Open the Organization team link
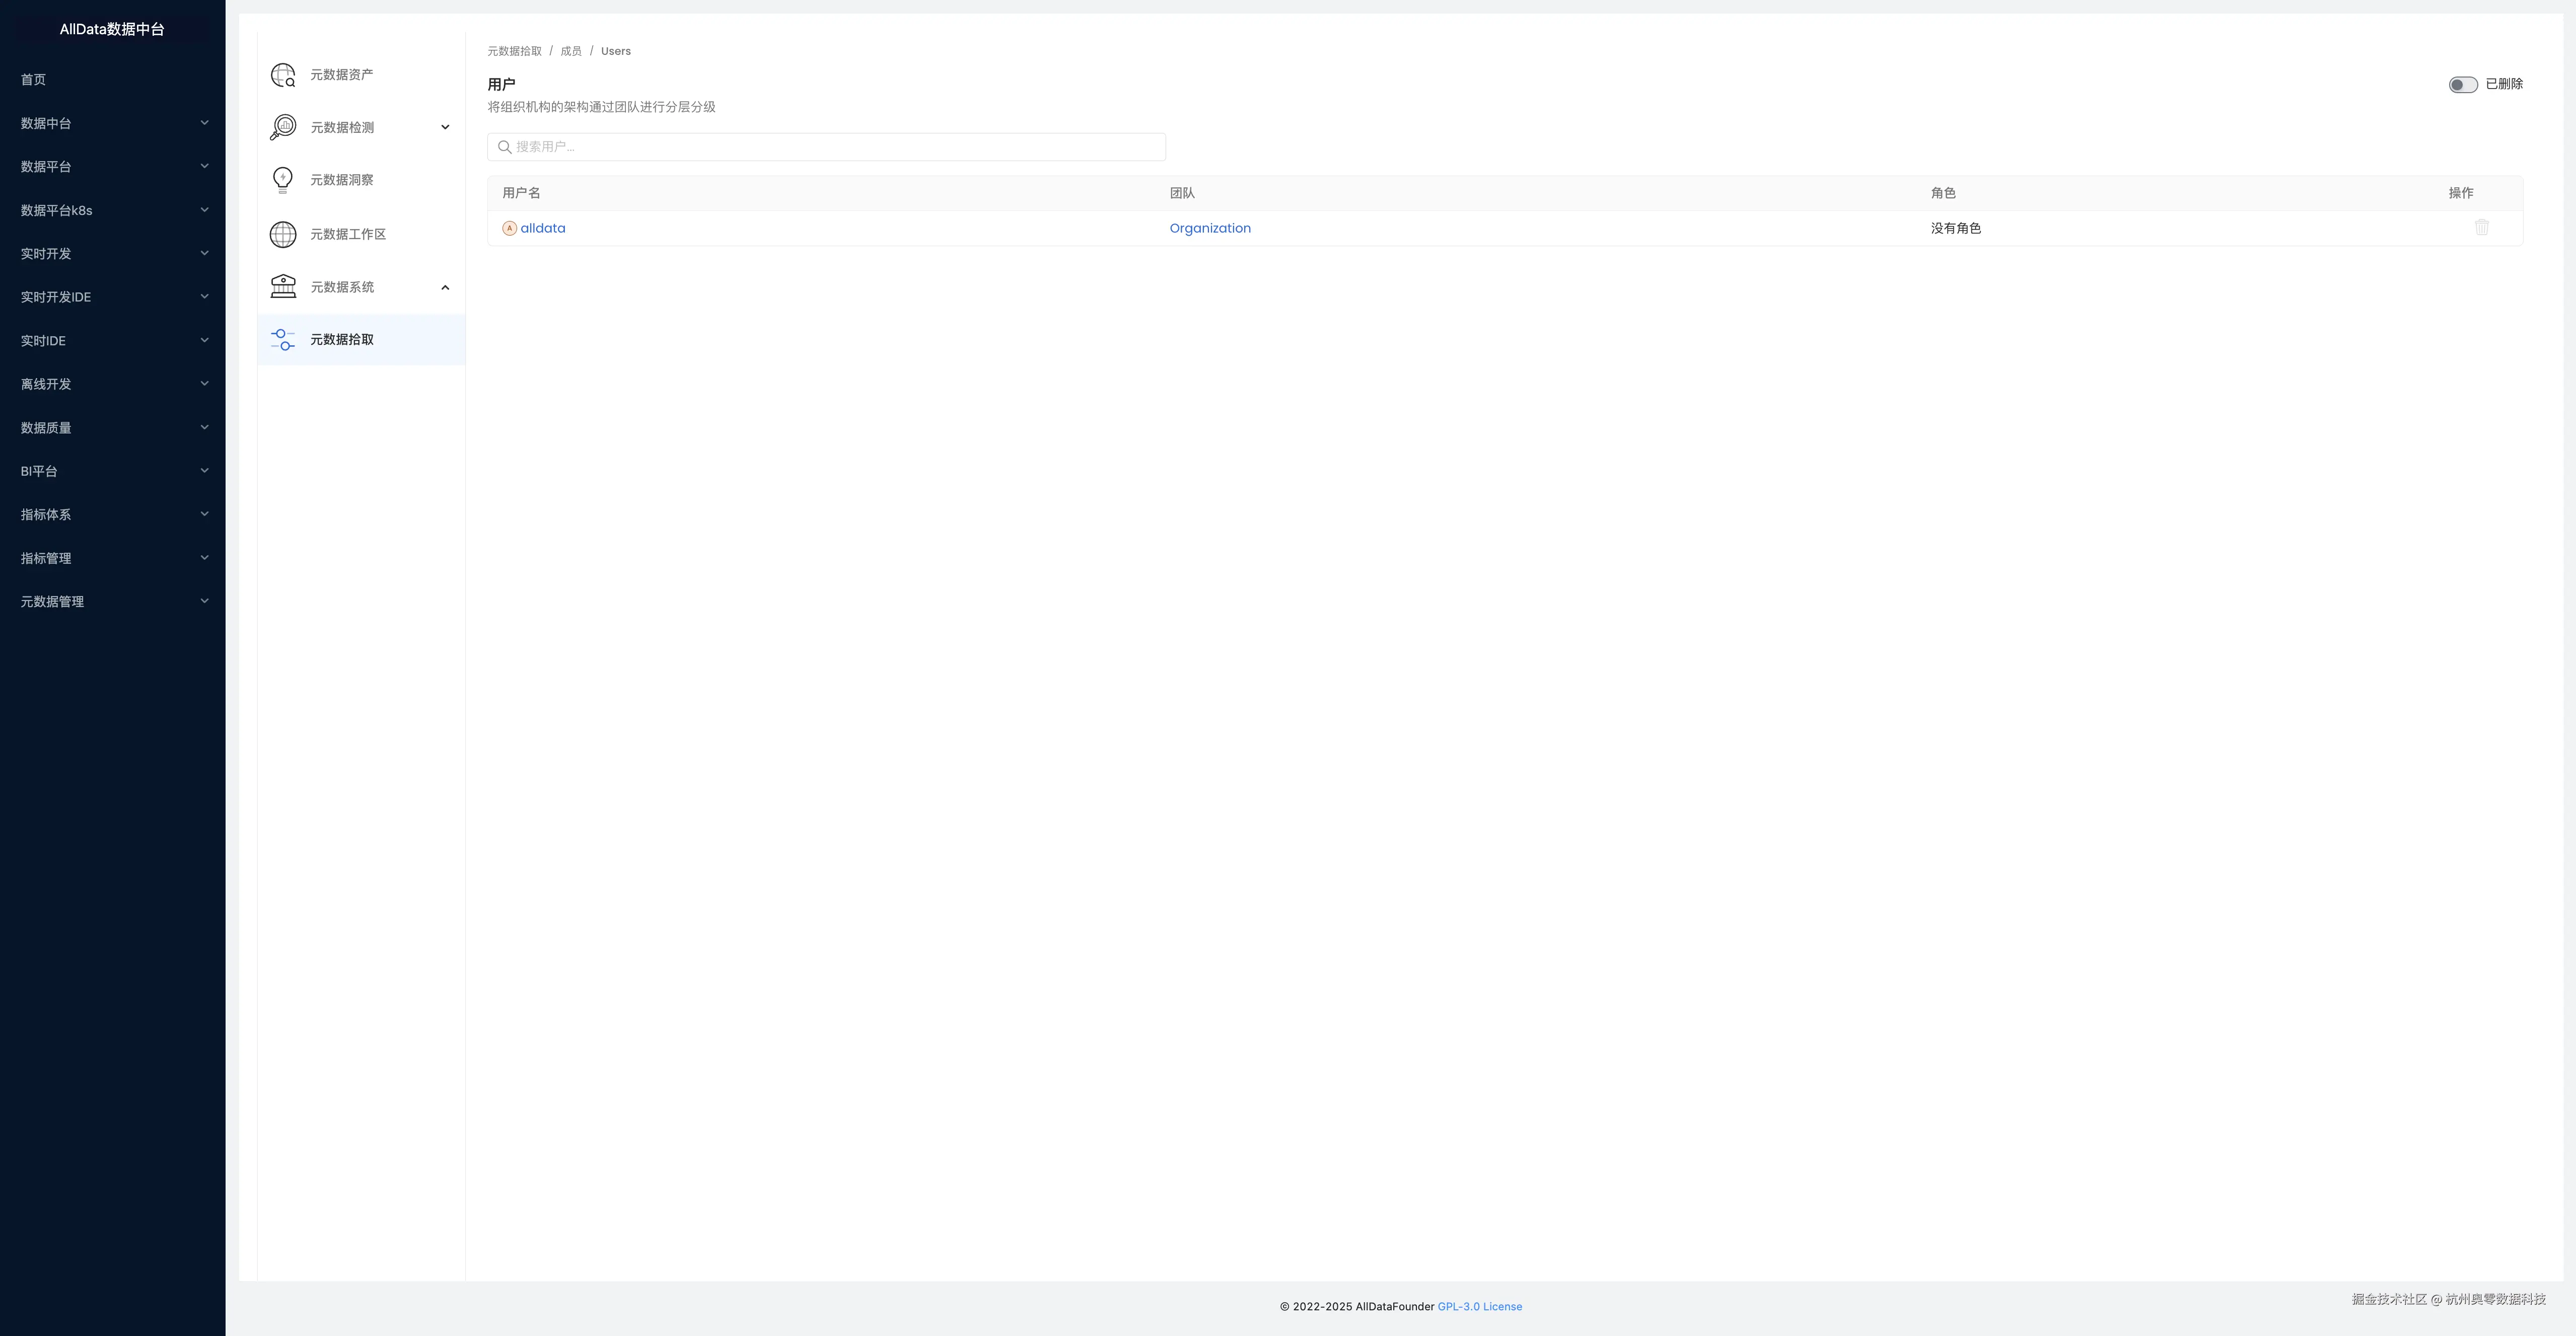This screenshot has width=2576, height=1336. point(1210,229)
